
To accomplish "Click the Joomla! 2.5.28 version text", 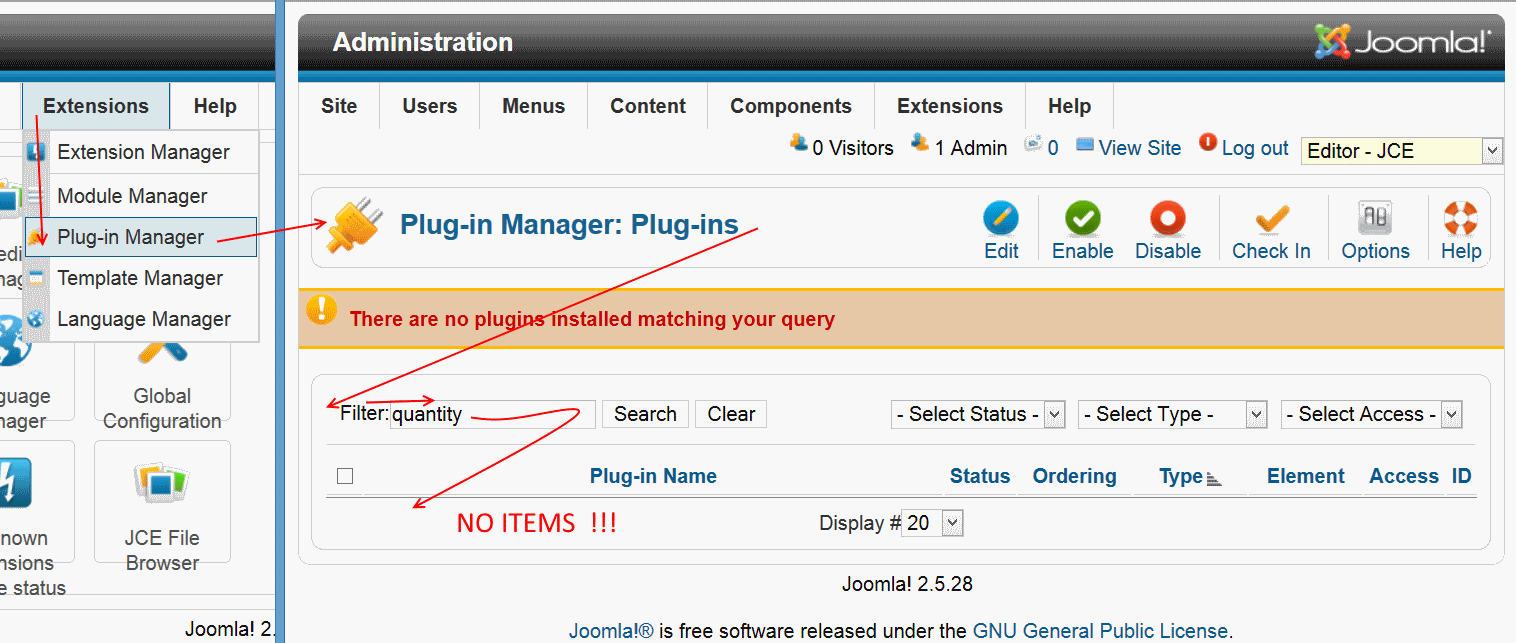I will coord(907,583).
